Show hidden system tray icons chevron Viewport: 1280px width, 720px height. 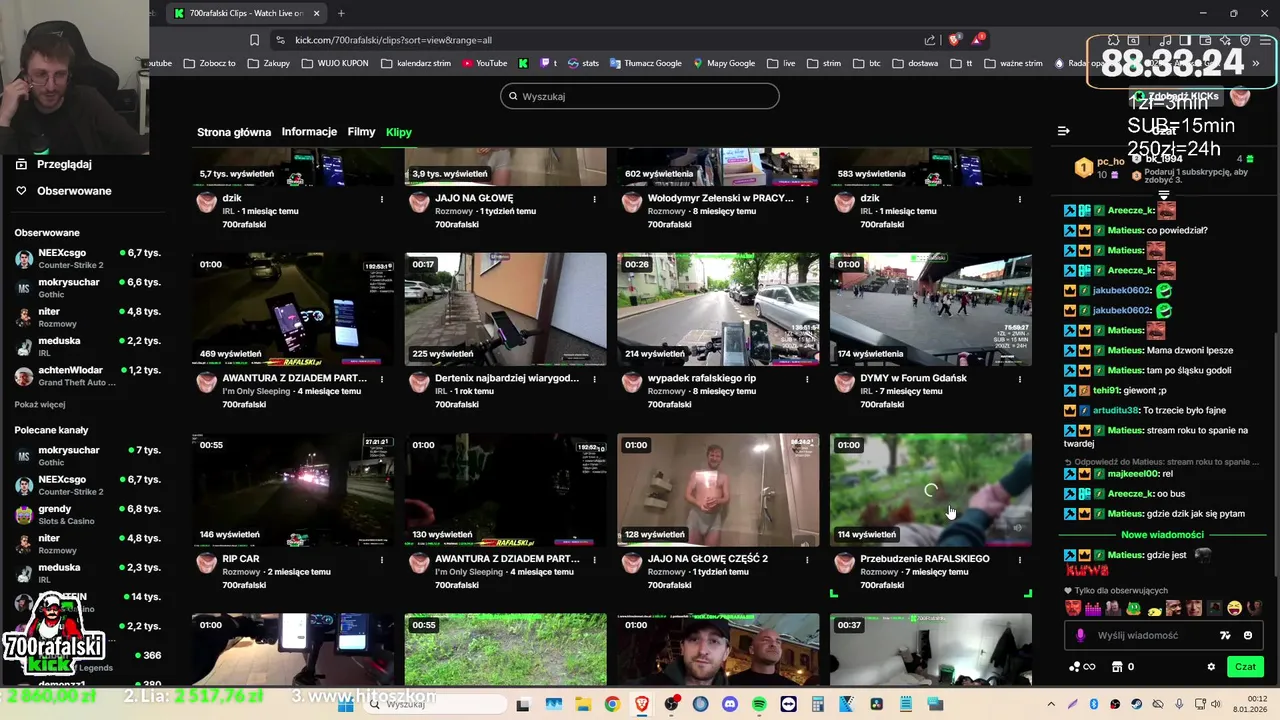coord(1051,705)
